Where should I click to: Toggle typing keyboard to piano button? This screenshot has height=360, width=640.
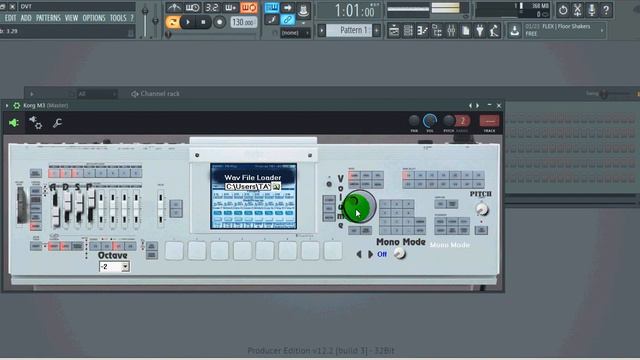click(271, 8)
